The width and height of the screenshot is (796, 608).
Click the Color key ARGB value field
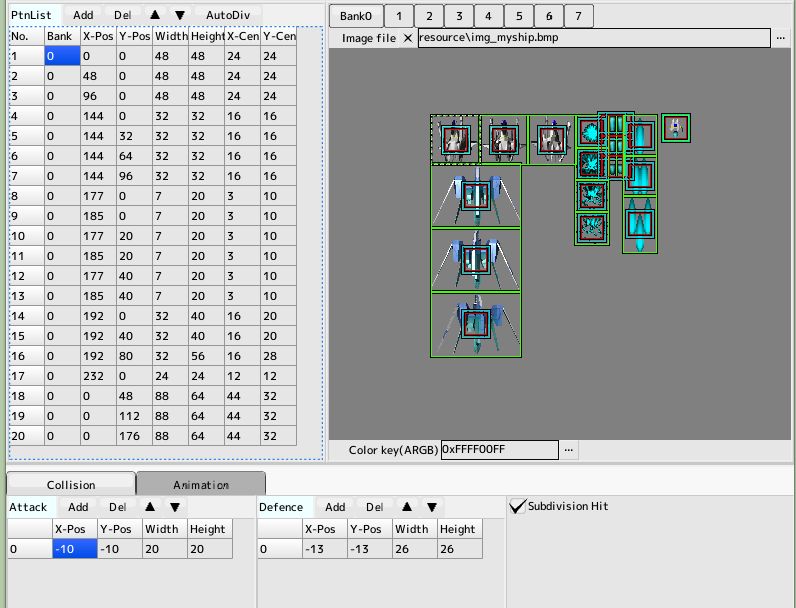click(500, 450)
